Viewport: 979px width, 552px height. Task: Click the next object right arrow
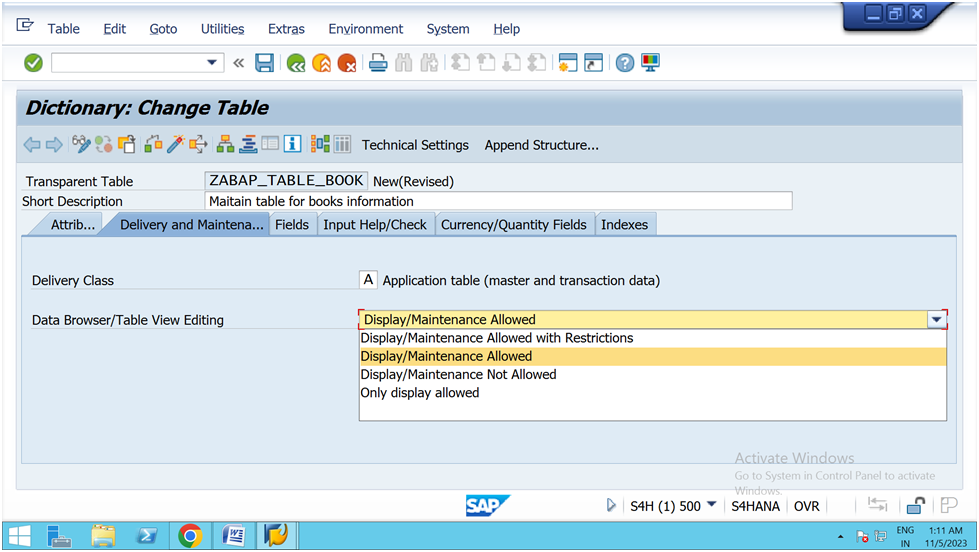click(55, 145)
